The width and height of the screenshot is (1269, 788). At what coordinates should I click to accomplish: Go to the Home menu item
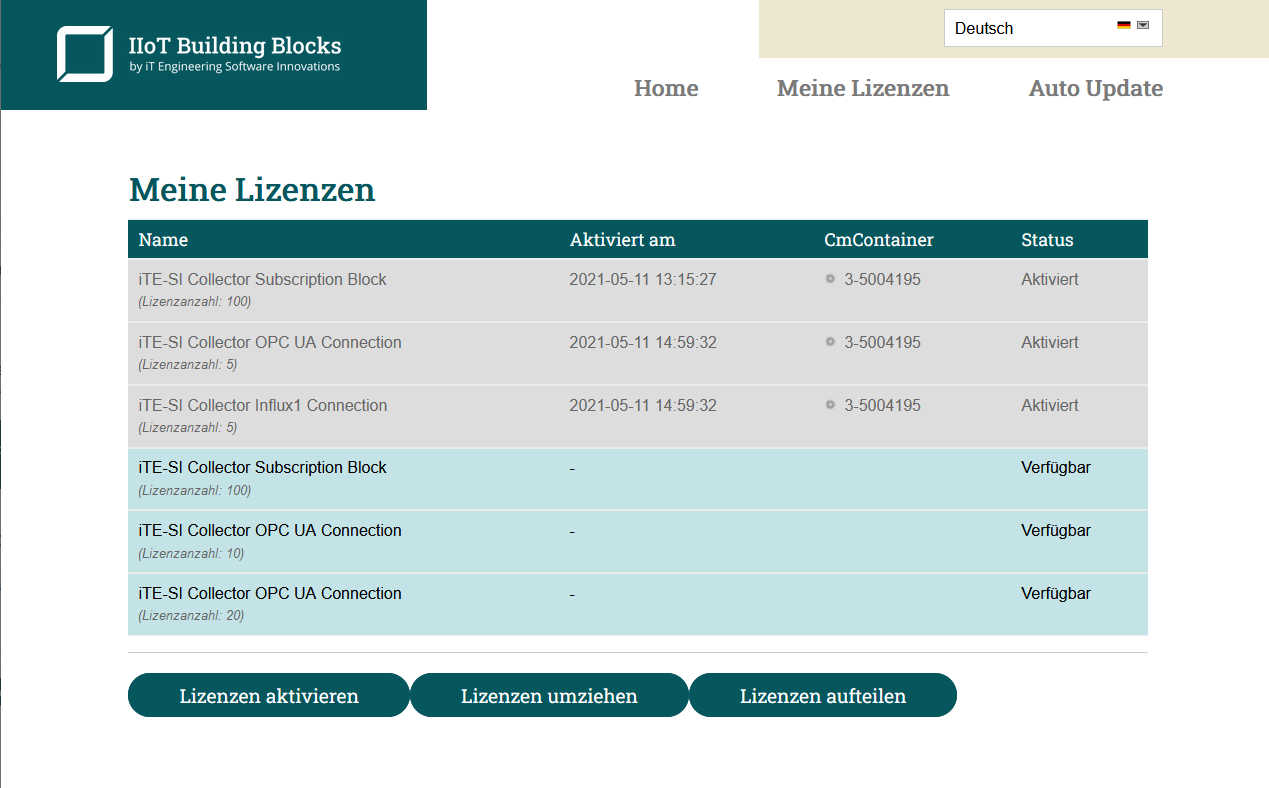666,88
